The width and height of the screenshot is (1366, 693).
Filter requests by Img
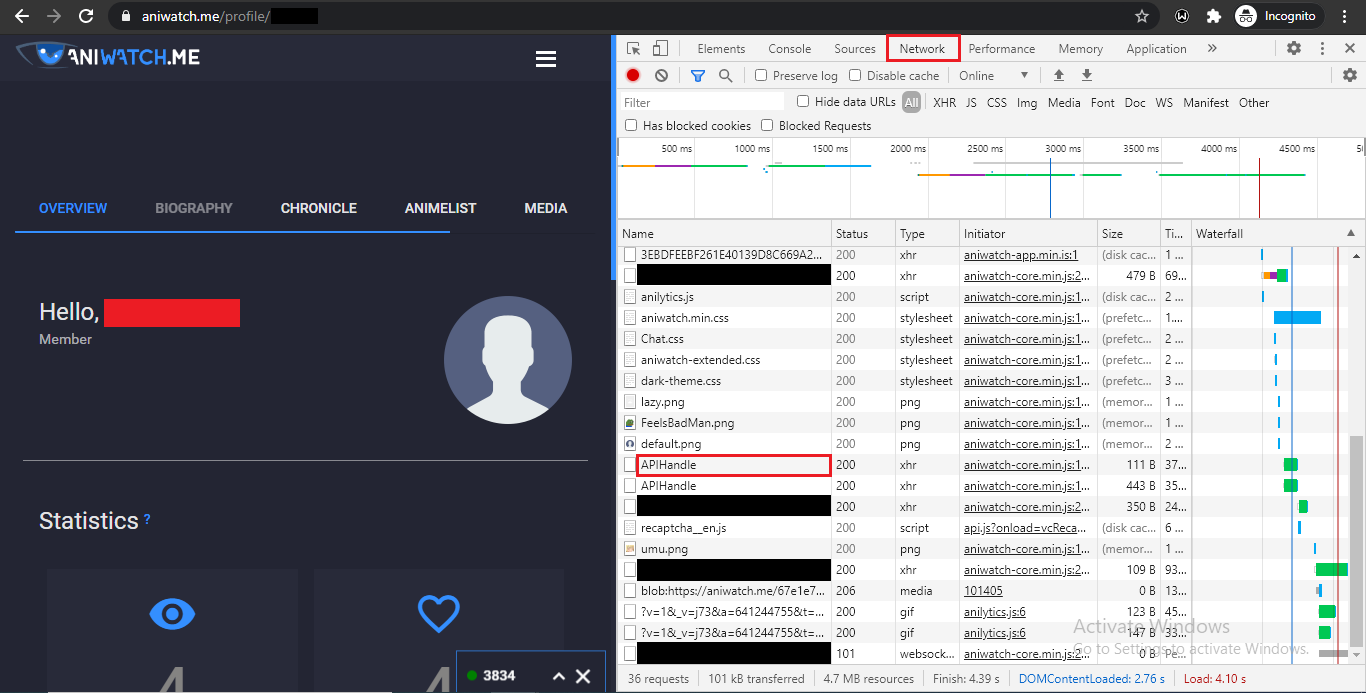click(1027, 102)
